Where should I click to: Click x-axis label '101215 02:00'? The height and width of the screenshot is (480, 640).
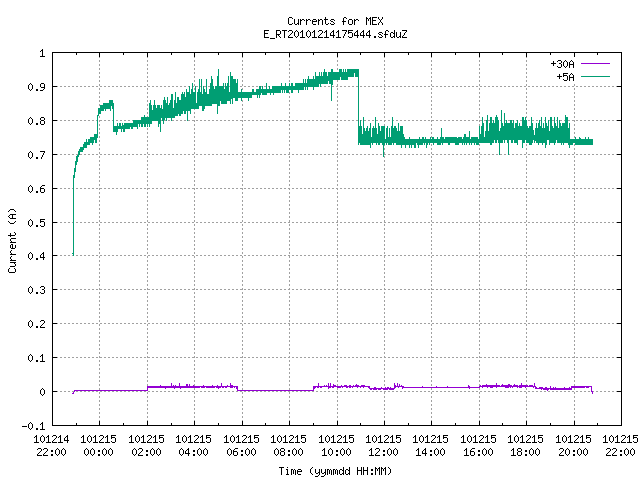click(146, 446)
